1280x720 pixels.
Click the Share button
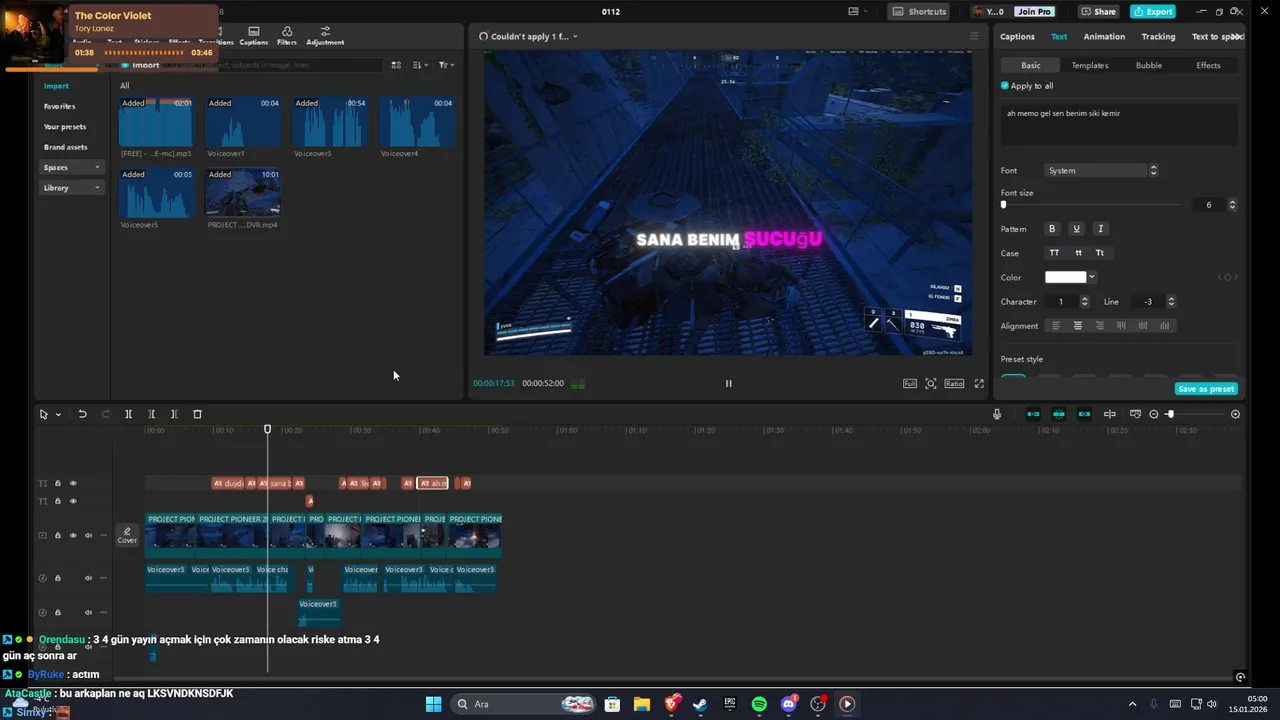(x=1098, y=11)
